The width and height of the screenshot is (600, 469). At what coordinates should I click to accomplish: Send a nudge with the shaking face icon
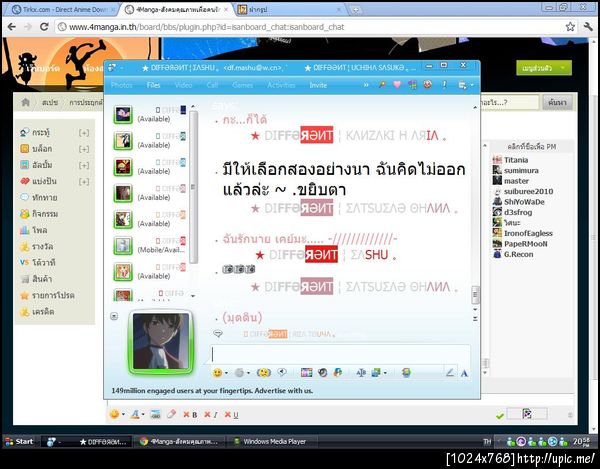(264, 372)
